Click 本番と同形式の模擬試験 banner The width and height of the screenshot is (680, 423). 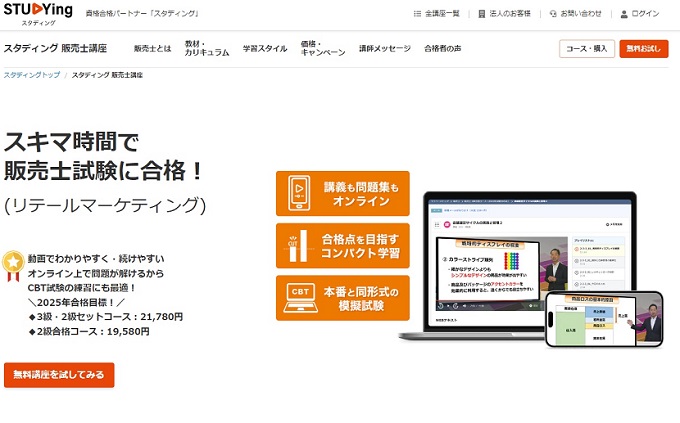[x=343, y=298]
